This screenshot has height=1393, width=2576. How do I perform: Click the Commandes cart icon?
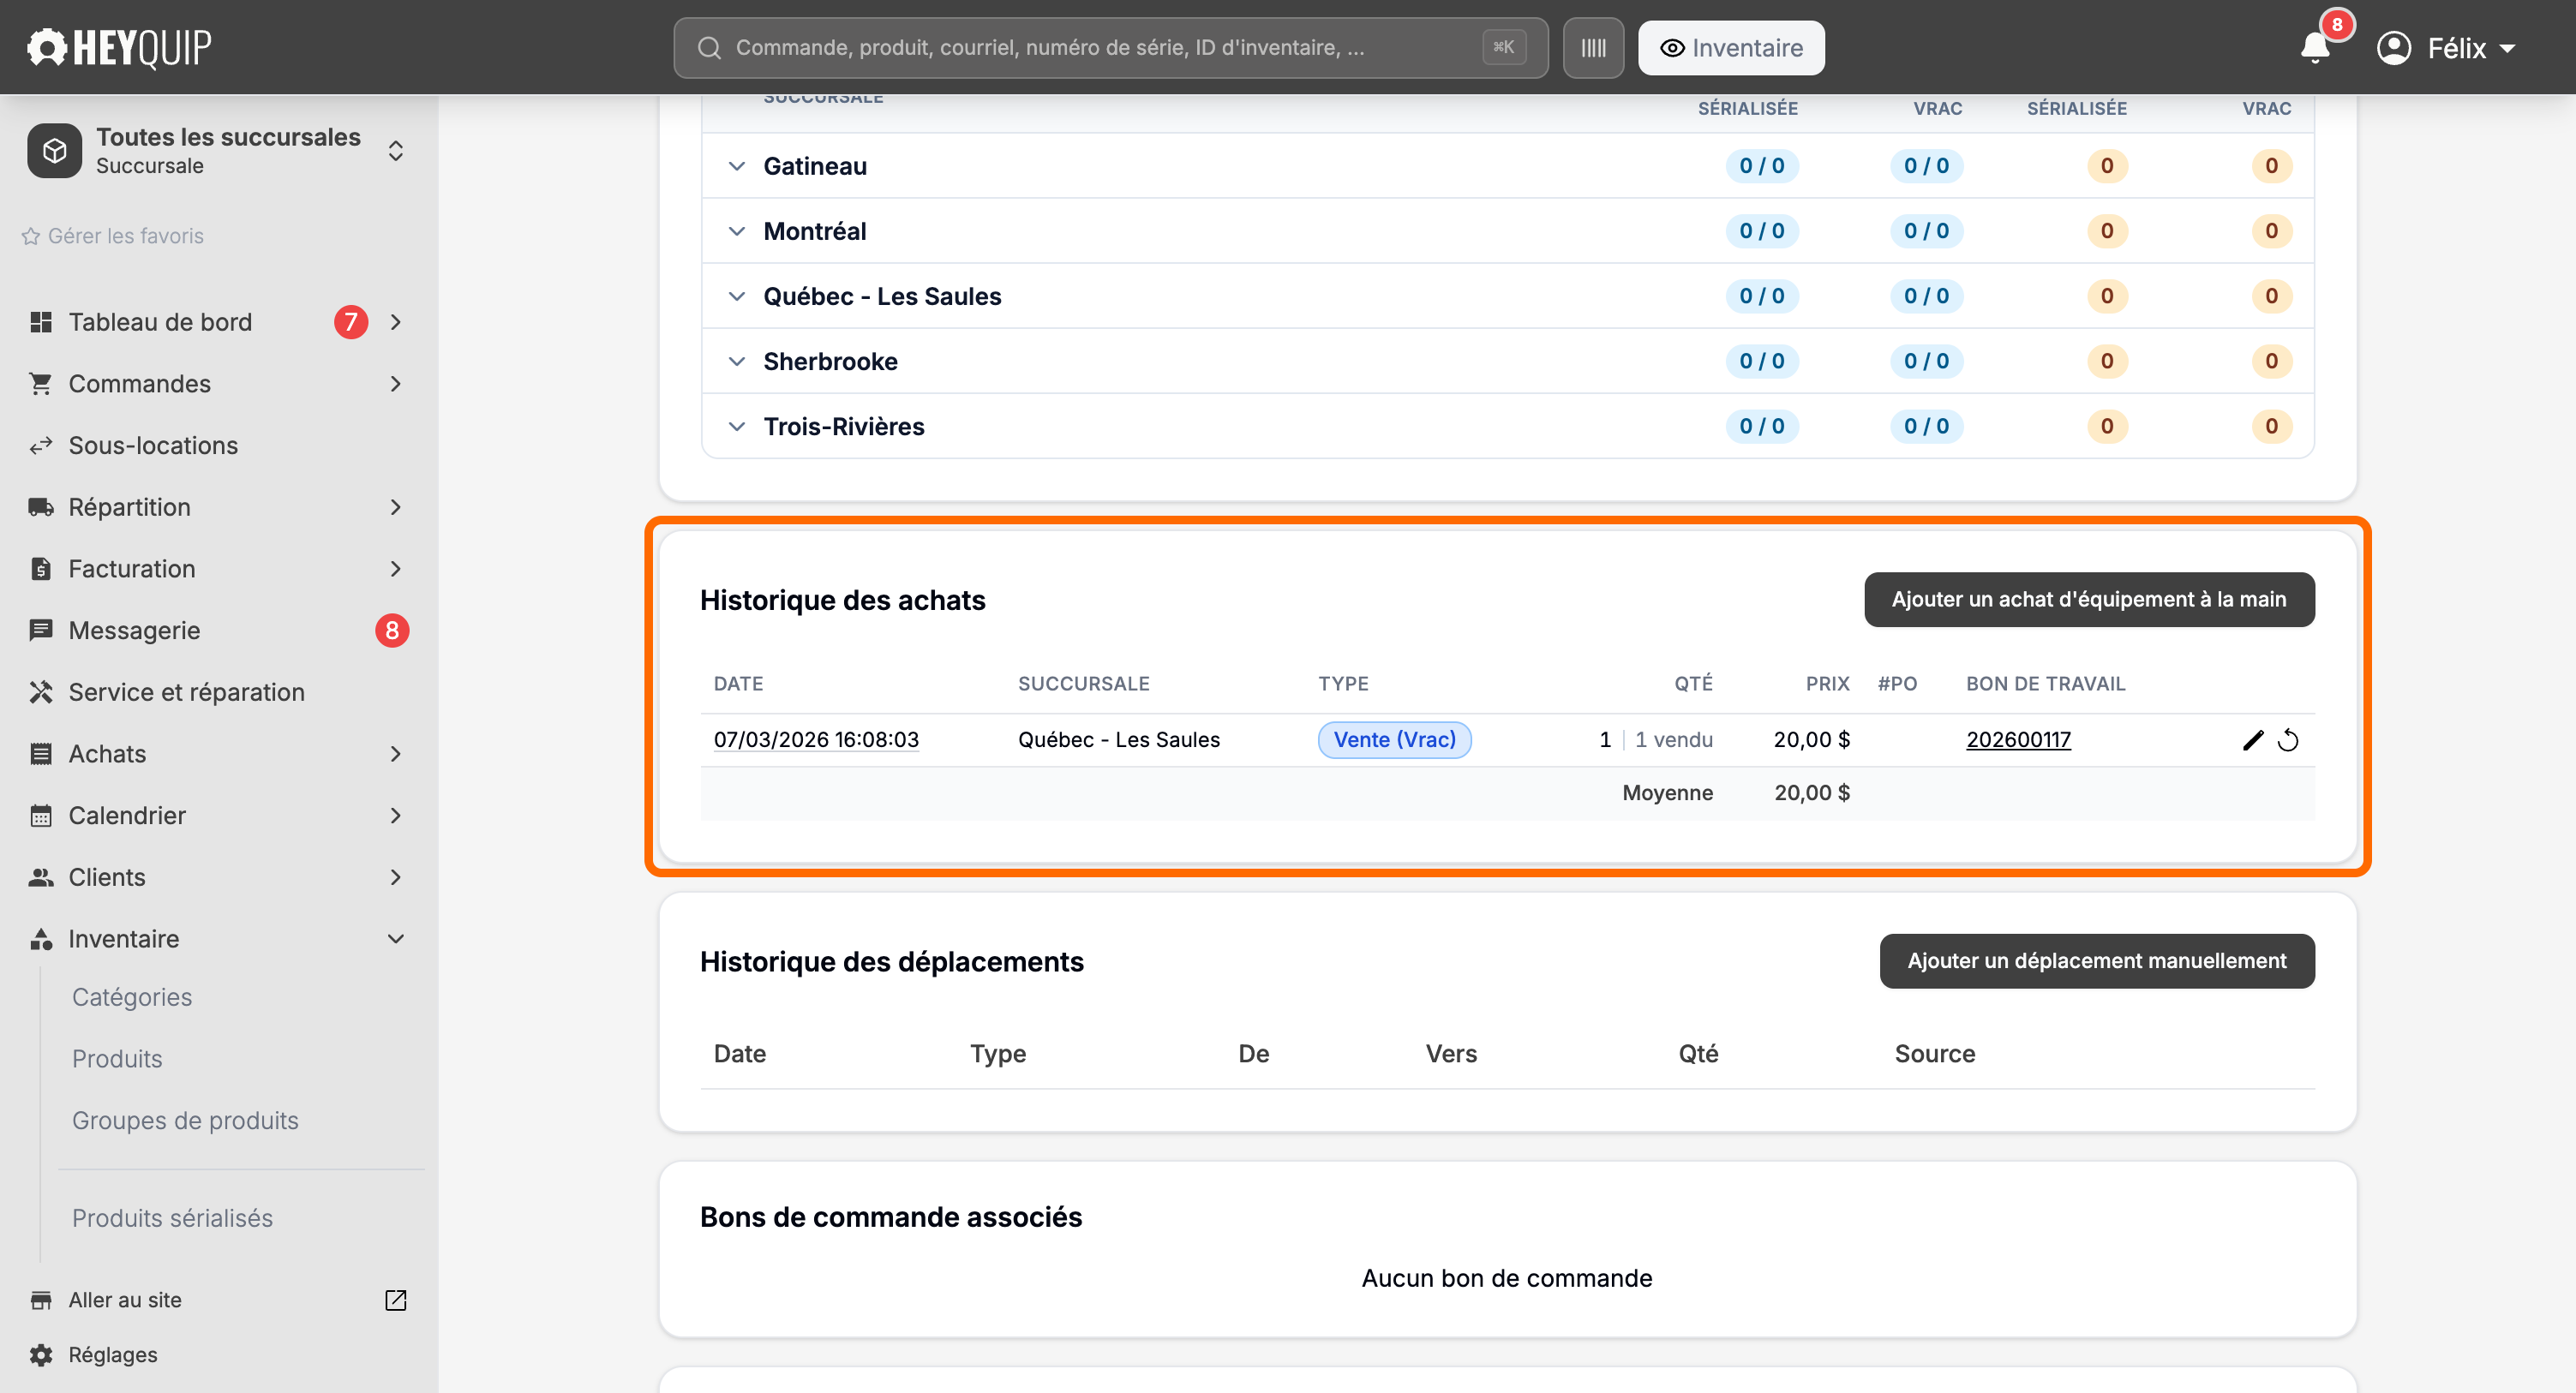tap(41, 384)
